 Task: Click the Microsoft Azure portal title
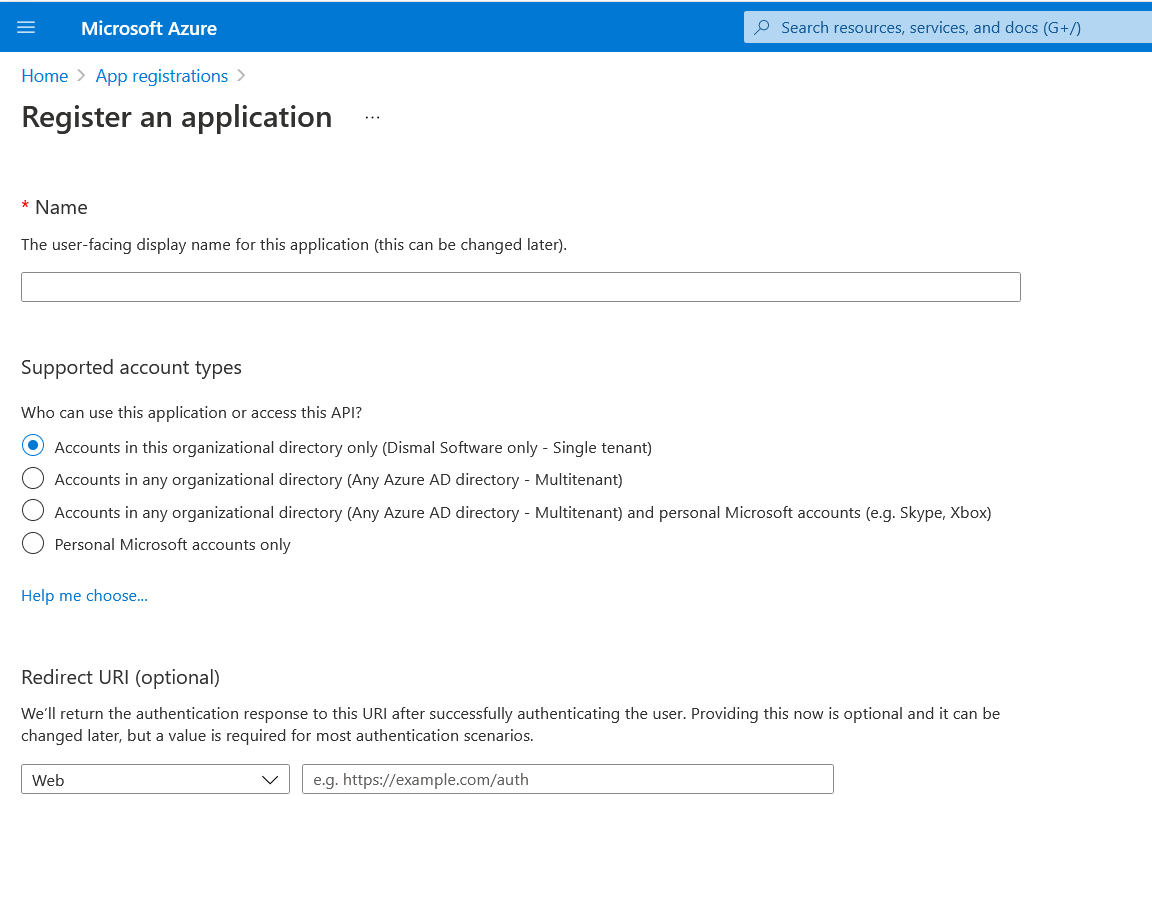[x=149, y=28]
